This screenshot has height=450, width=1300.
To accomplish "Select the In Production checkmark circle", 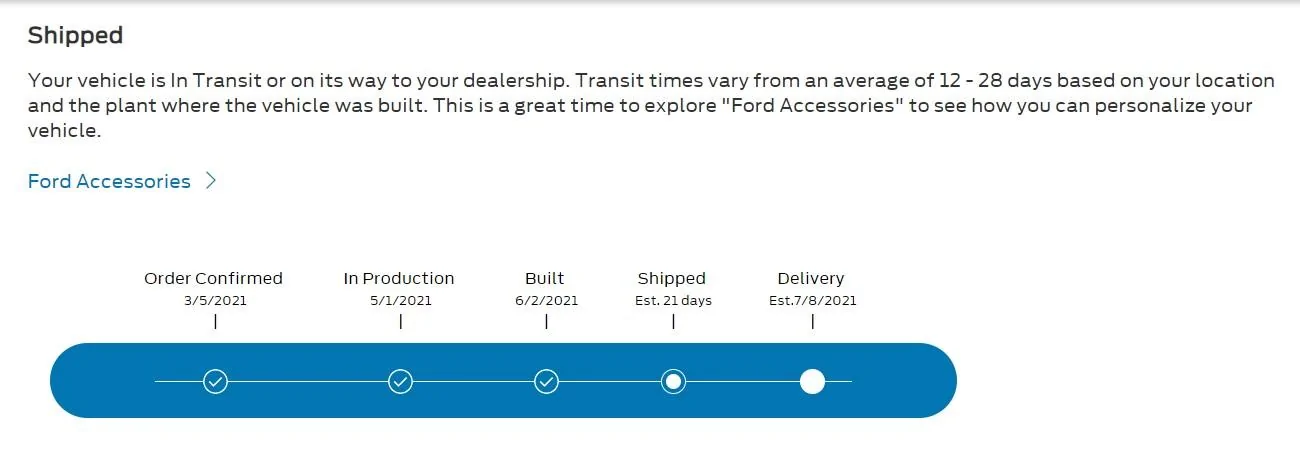I will coord(400,381).
